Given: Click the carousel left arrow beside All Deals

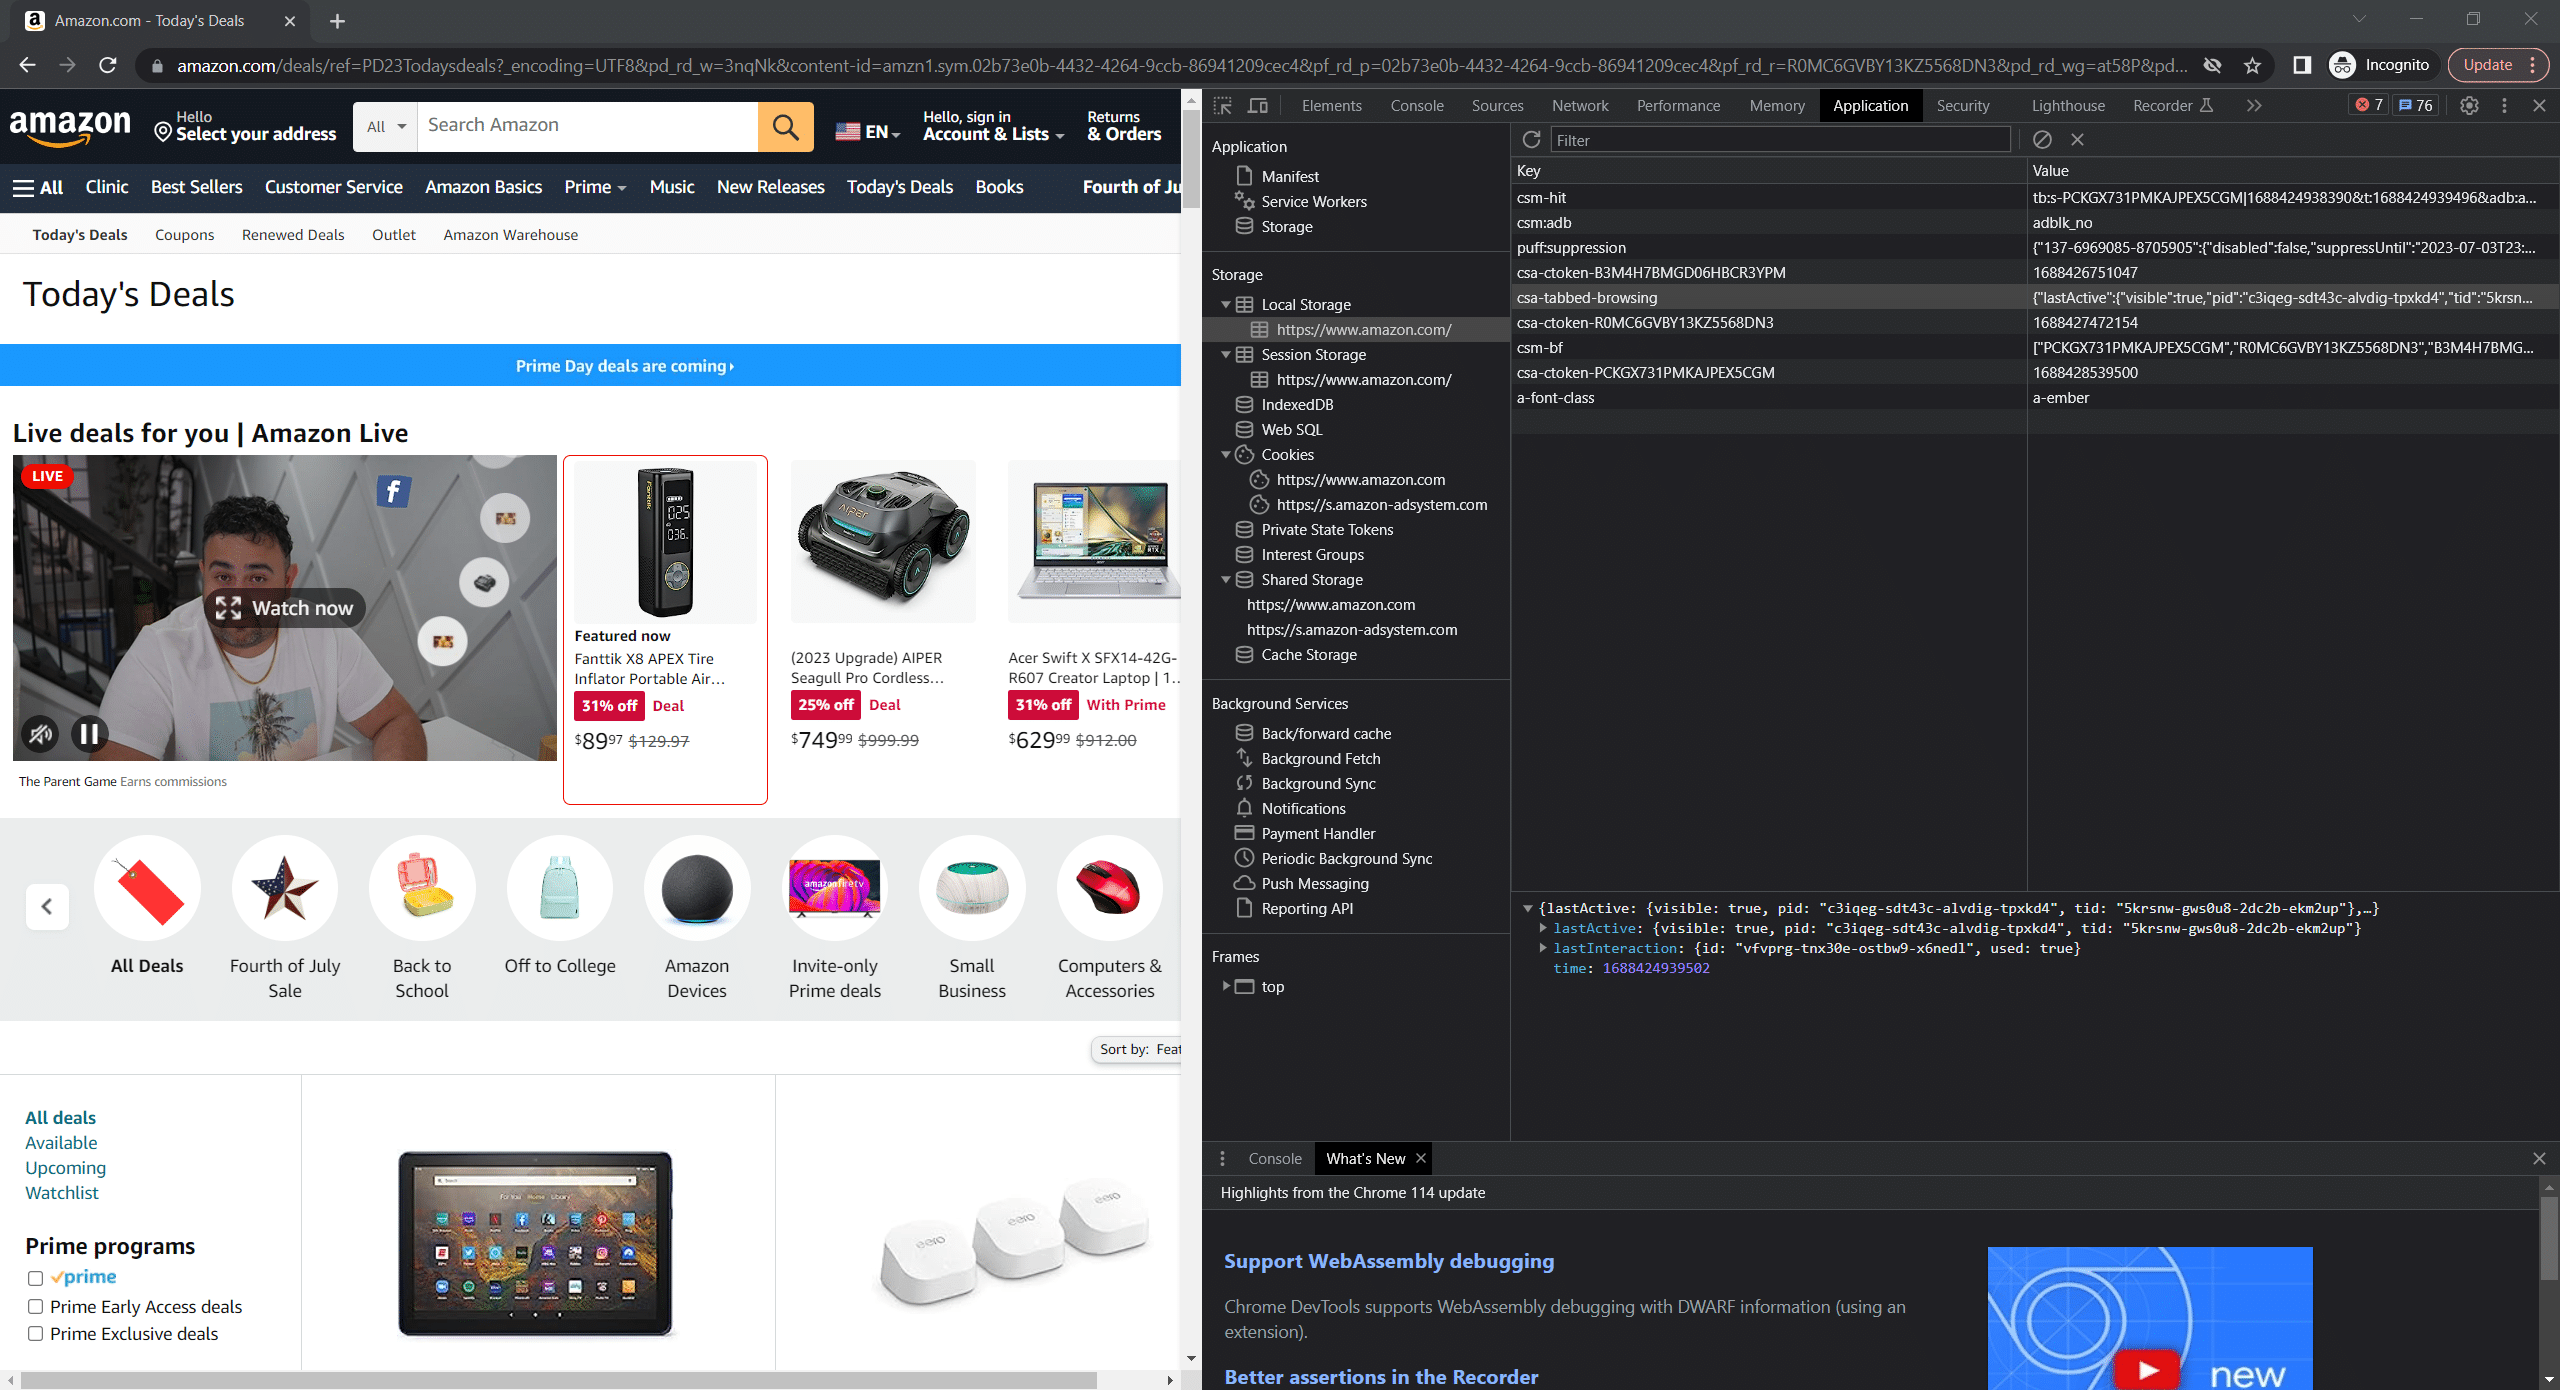Looking at the screenshot, I should coord(47,906).
